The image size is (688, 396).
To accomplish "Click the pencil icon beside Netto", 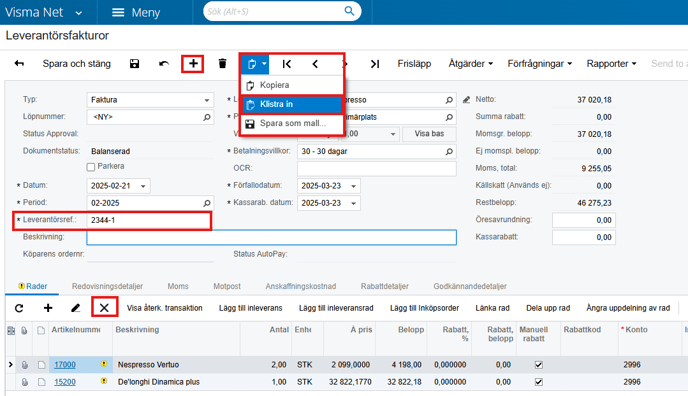I will click(x=466, y=100).
